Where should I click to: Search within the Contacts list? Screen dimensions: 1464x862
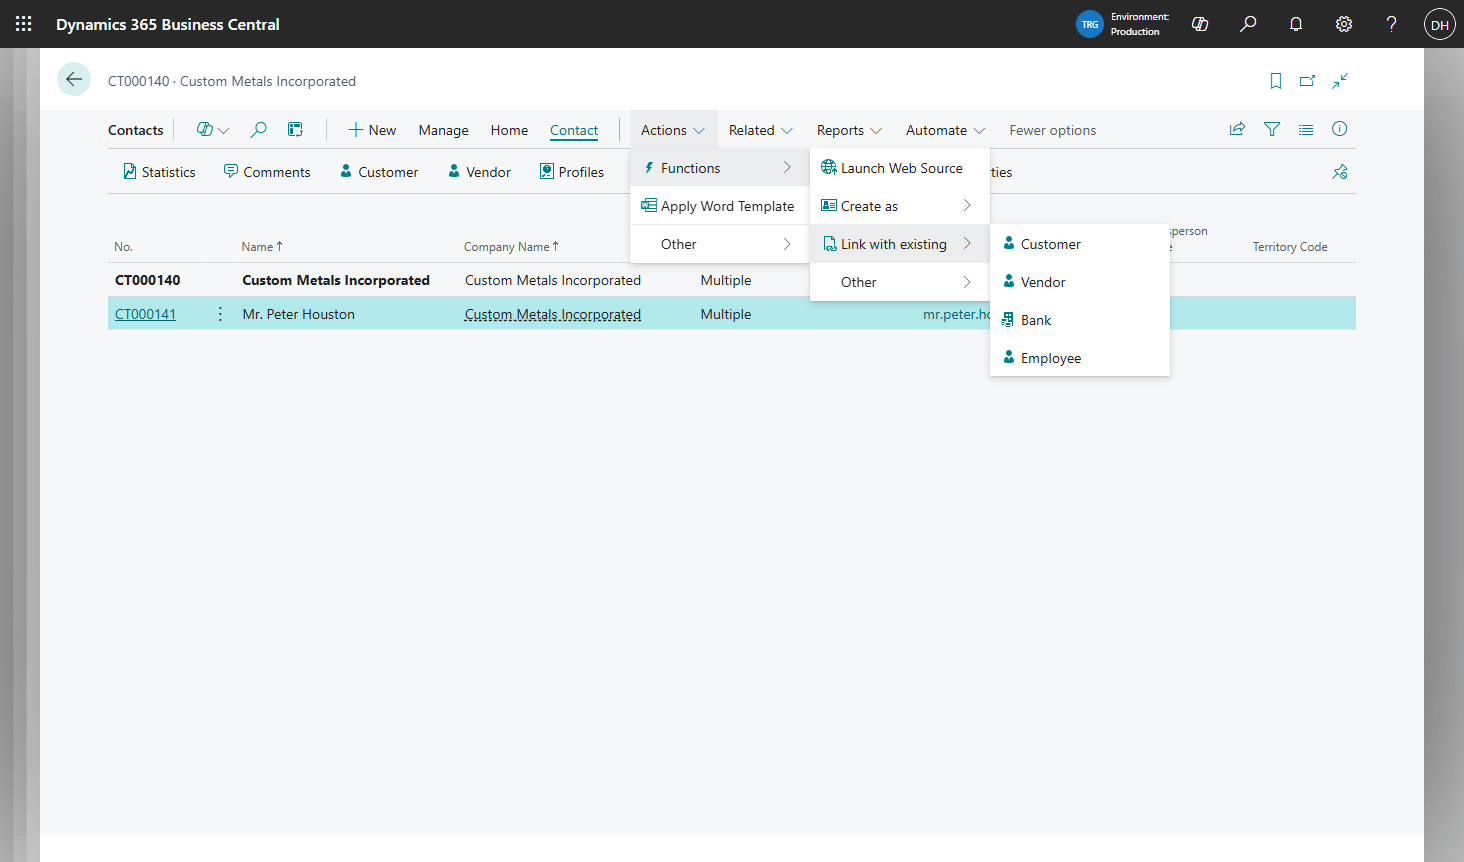pyautogui.click(x=258, y=129)
